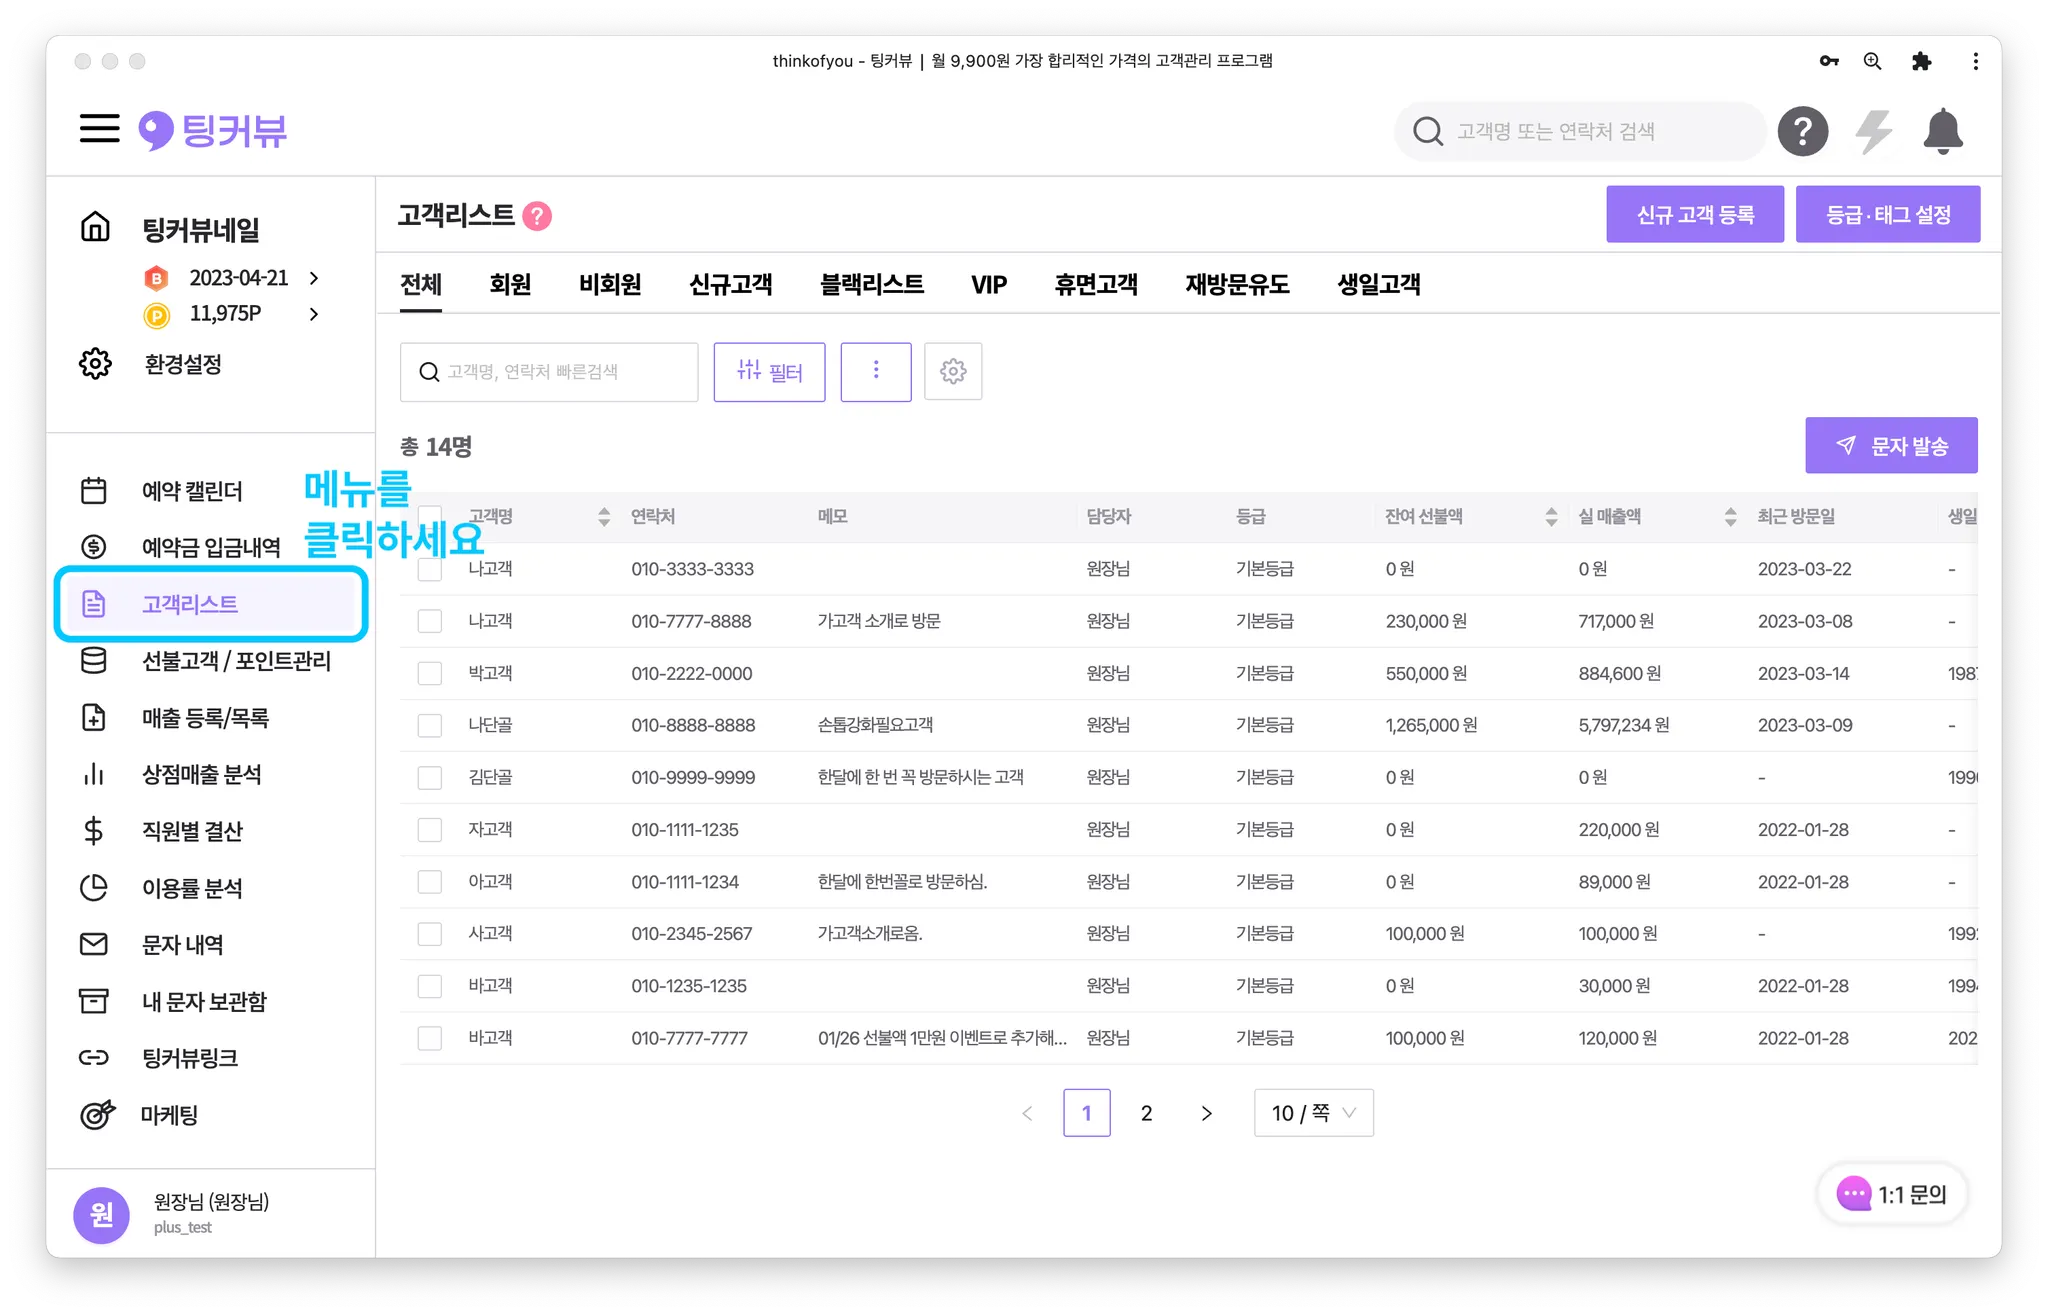This screenshot has width=2048, height=1315.
Task: Switch to the VIP tab
Action: coord(988,285)
